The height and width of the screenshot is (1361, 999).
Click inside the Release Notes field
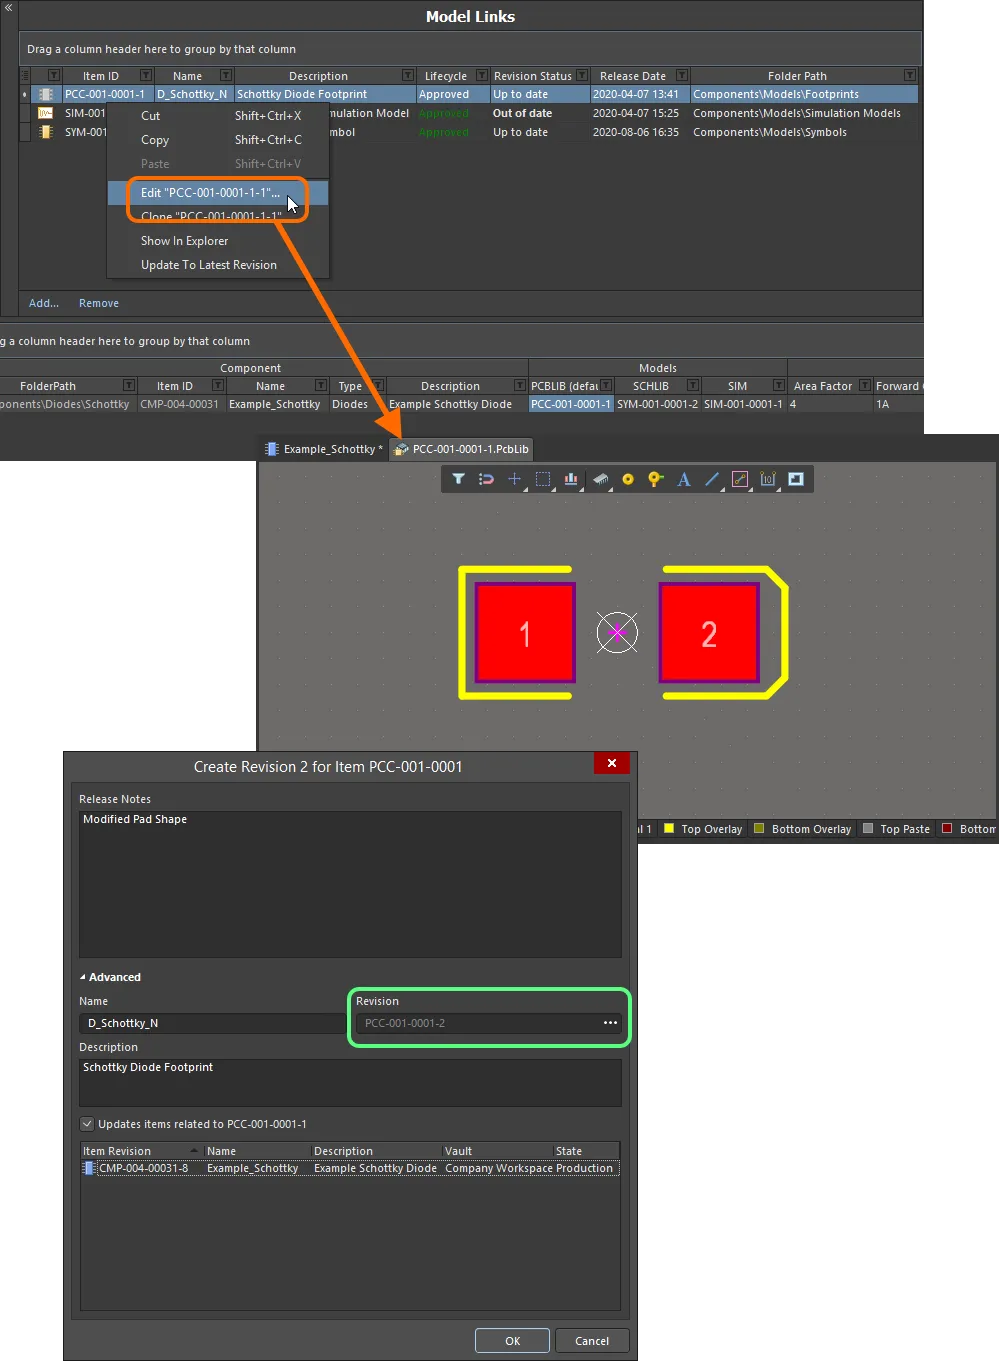350,880
